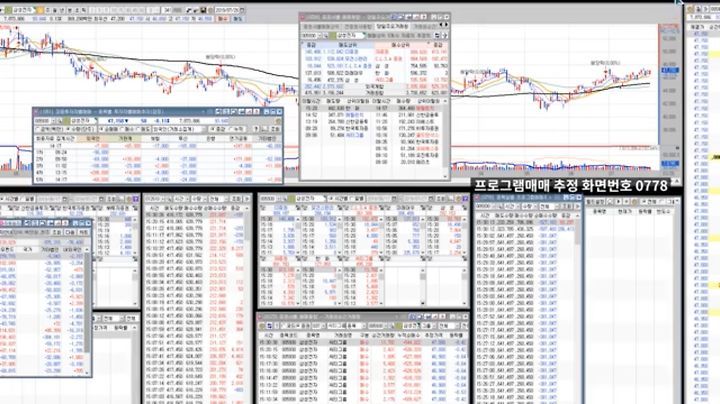Click the blue refresh icon in bottom broker window
The image size is (720, 404).
[x=268, y=326]
